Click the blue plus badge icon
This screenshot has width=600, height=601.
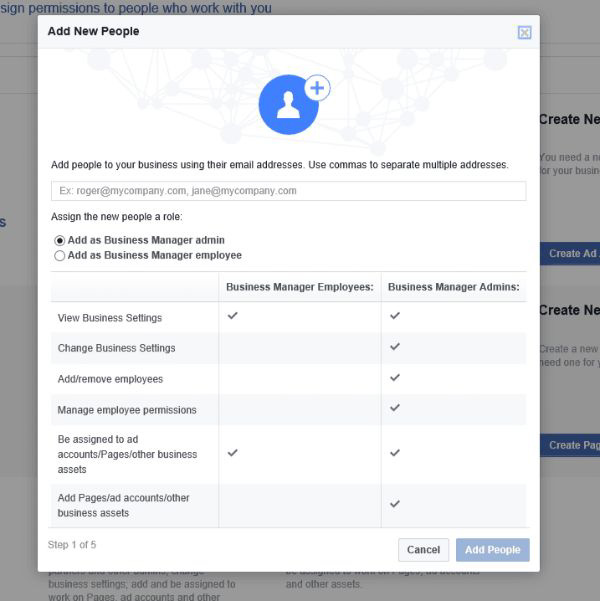[317, 88]
